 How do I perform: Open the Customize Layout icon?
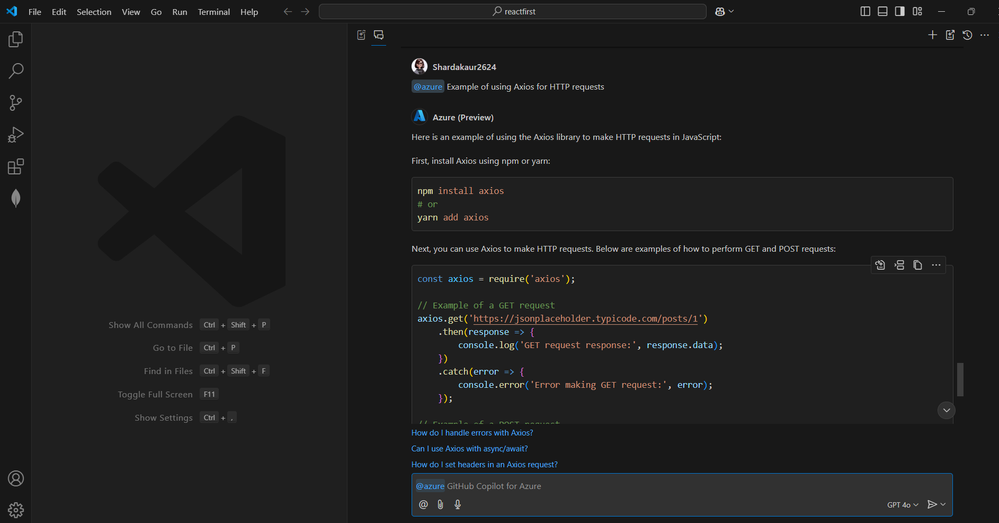(917, 11)
